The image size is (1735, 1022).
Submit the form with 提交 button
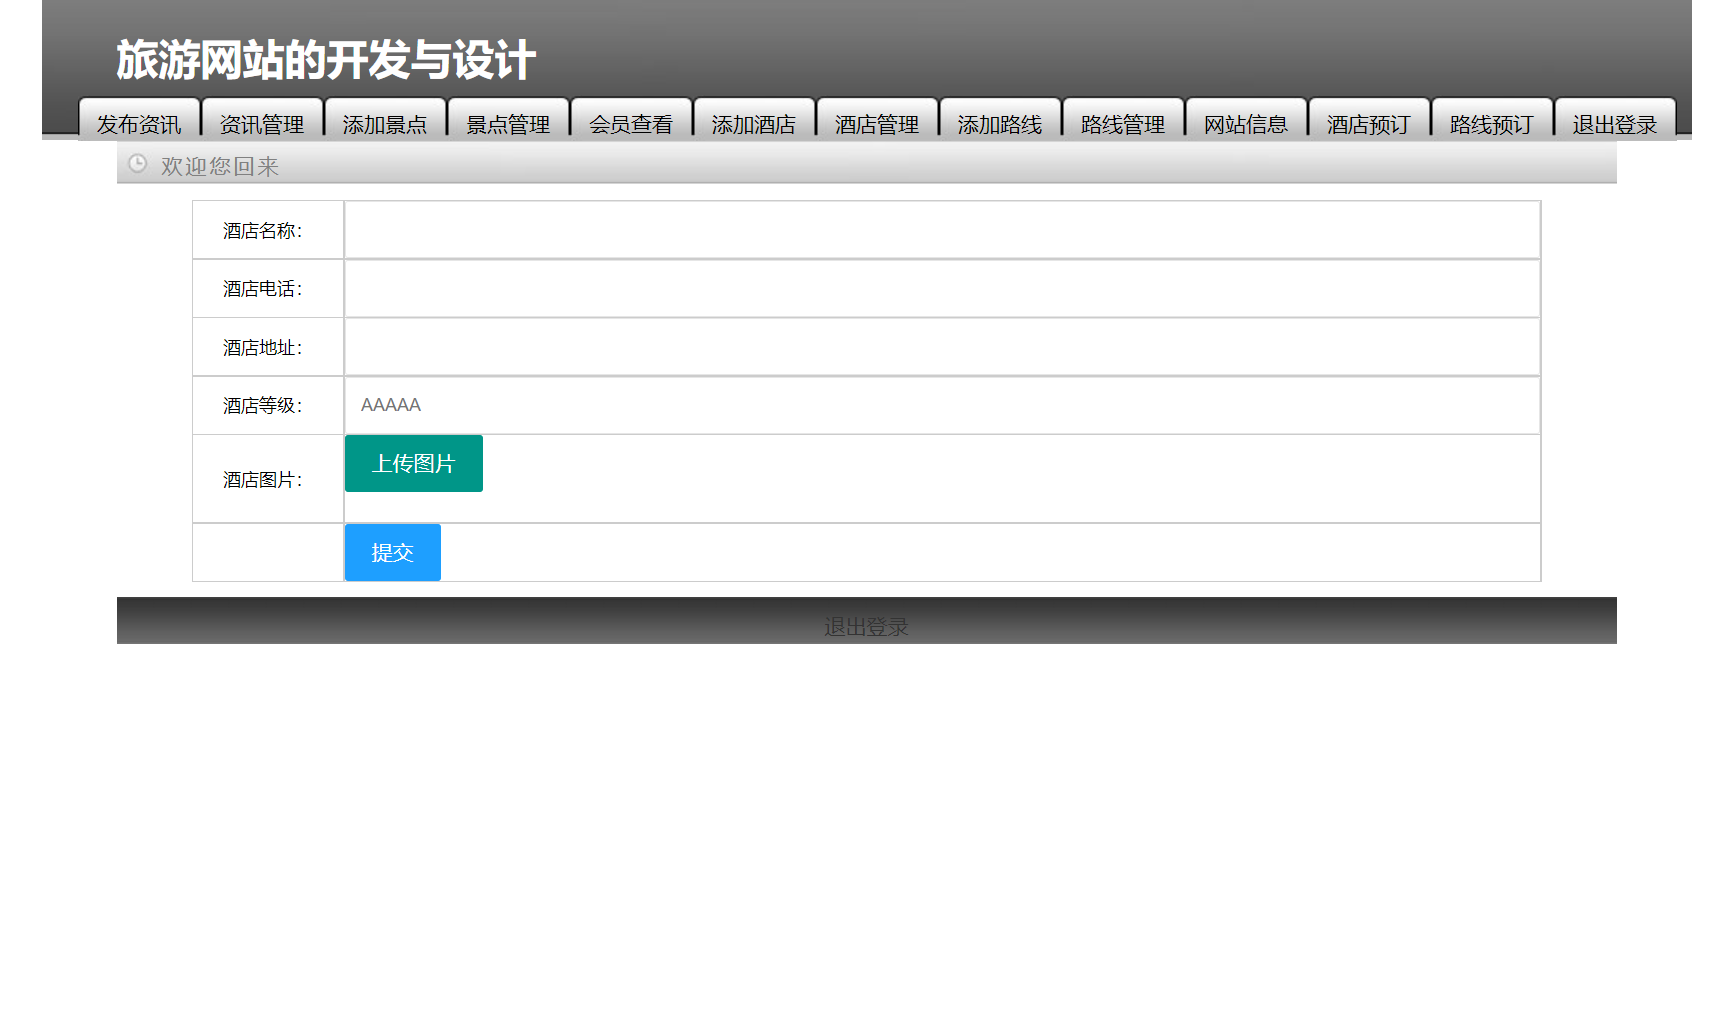(x=393, y=552)
